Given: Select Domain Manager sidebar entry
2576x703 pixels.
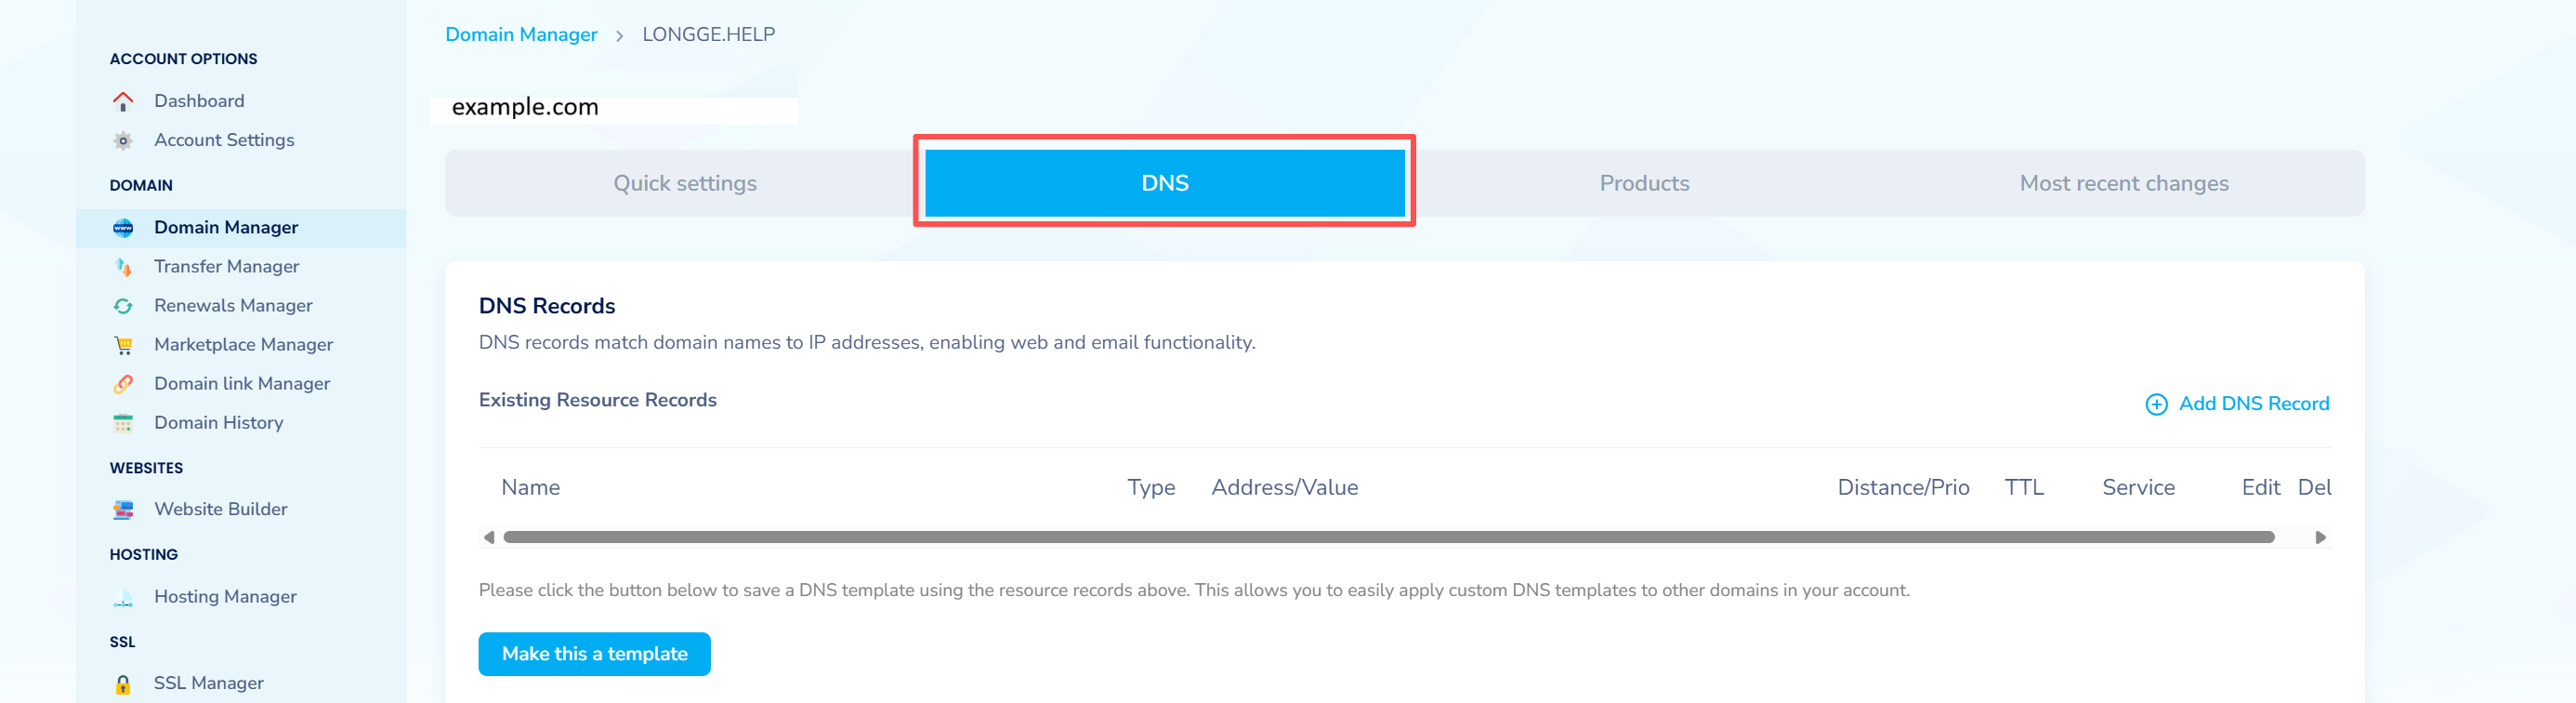Looking at the screenshot, I should [241, 227].
